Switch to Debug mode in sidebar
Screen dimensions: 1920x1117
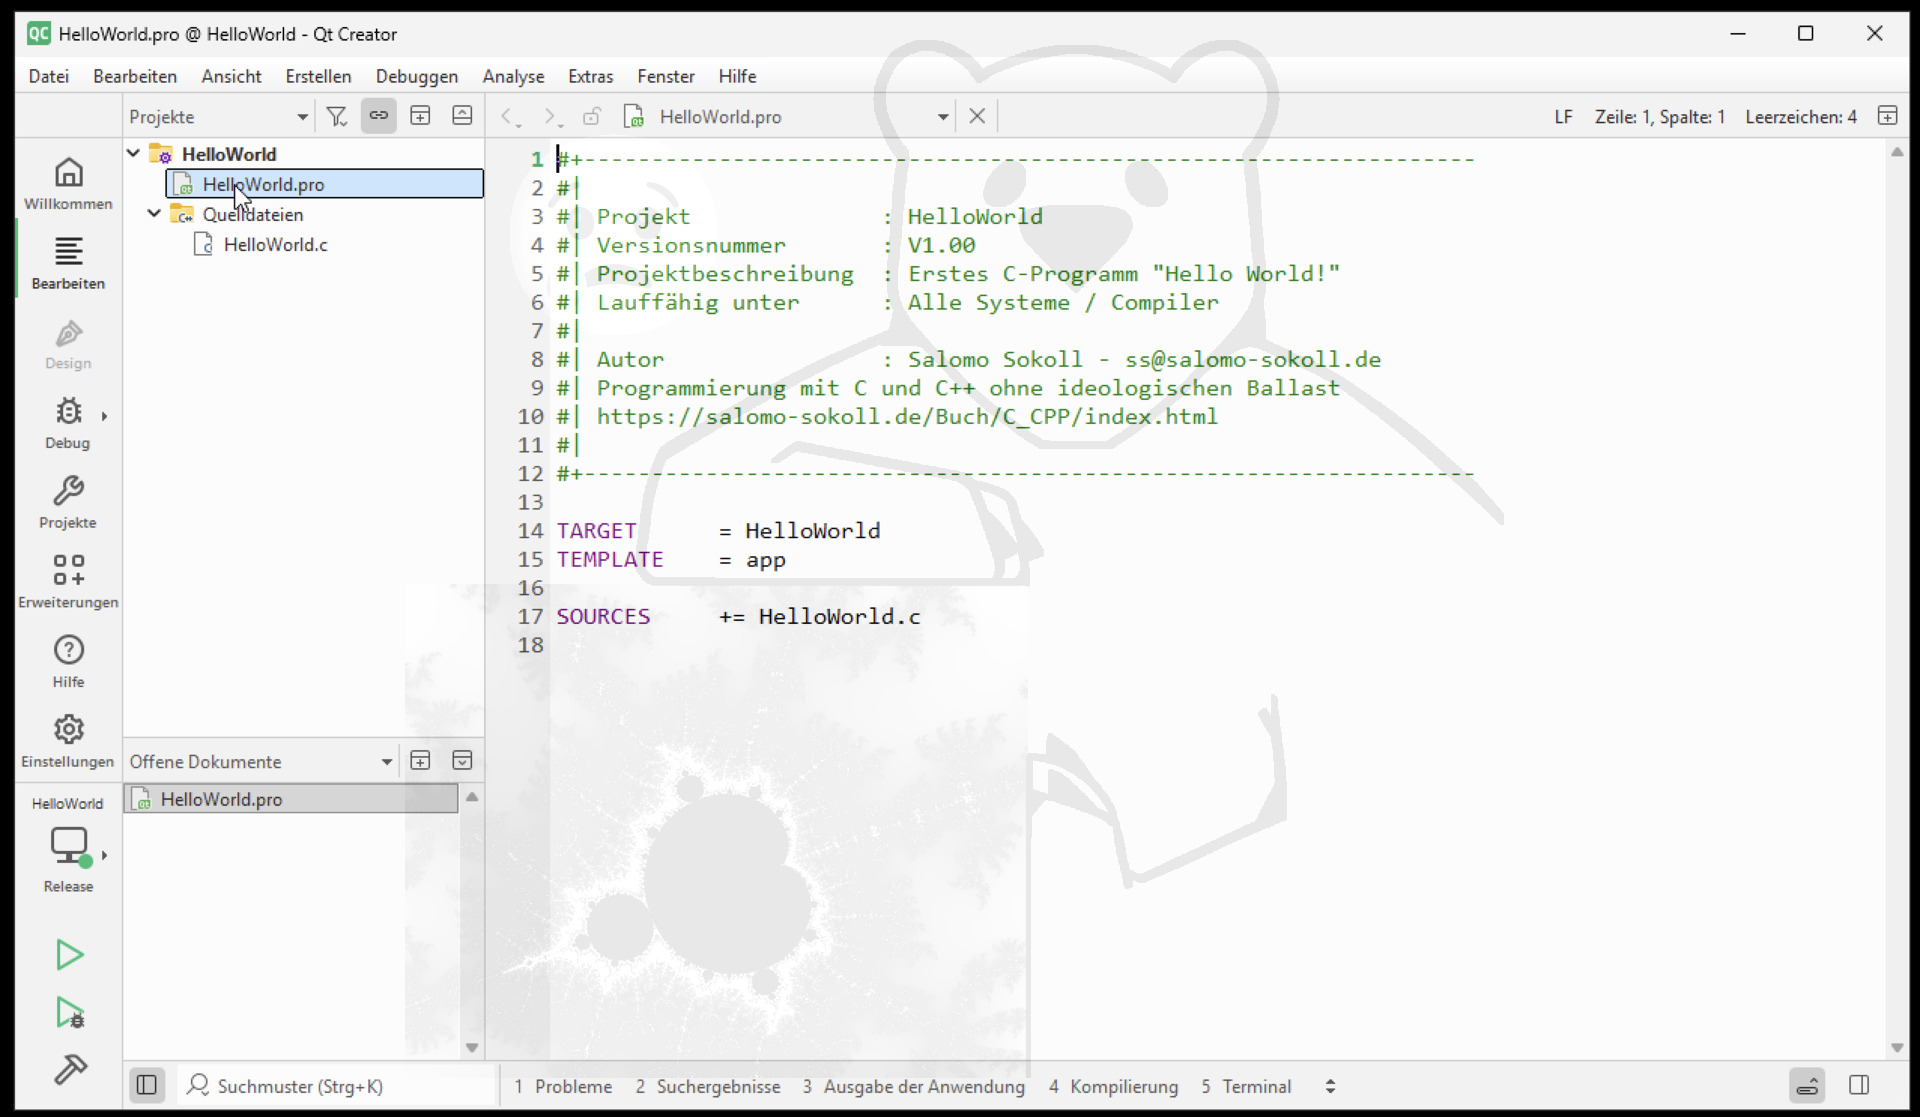(x=68, y=423)
